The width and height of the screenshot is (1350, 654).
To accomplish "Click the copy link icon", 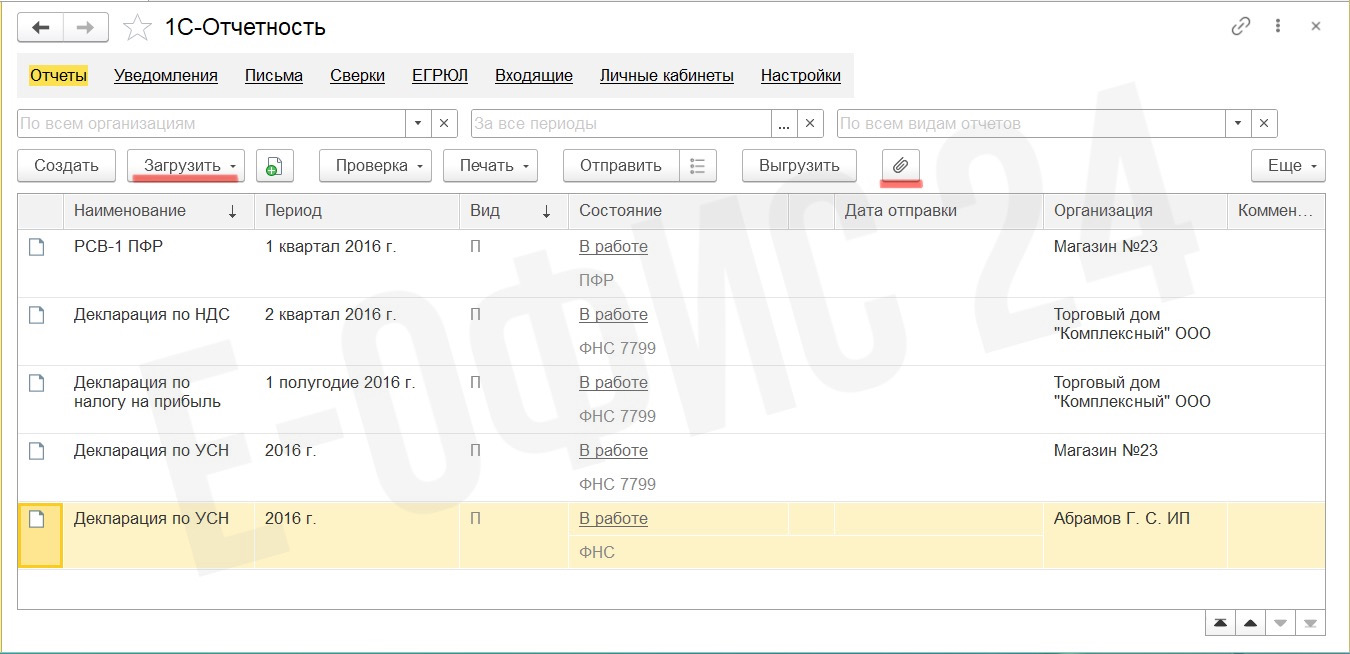I will (x=1241, y=27).
